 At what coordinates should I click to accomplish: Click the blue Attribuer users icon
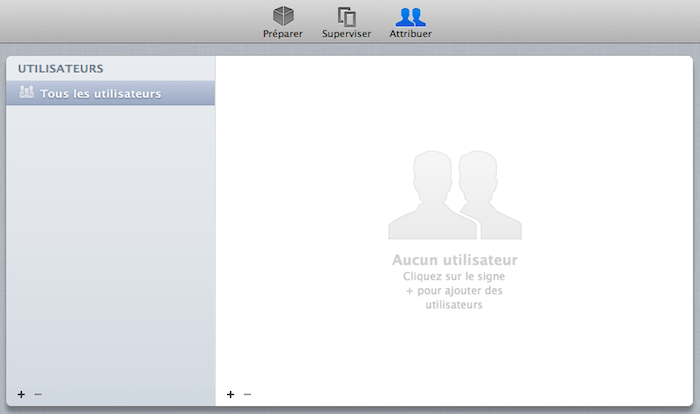click(x=410, y=16)
